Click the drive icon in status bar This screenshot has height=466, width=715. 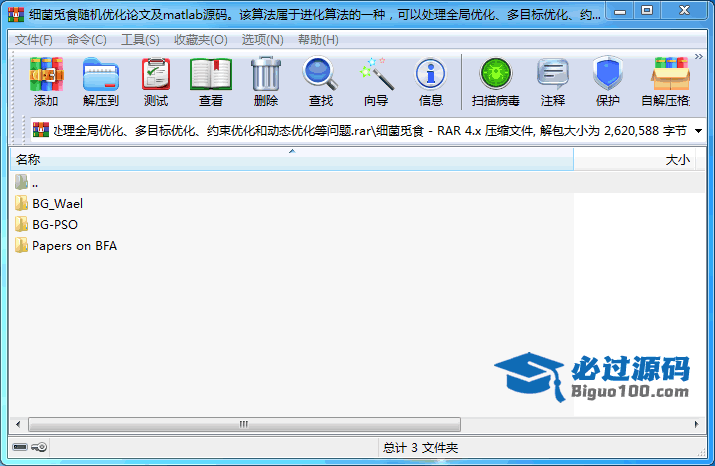click(20, 447)
